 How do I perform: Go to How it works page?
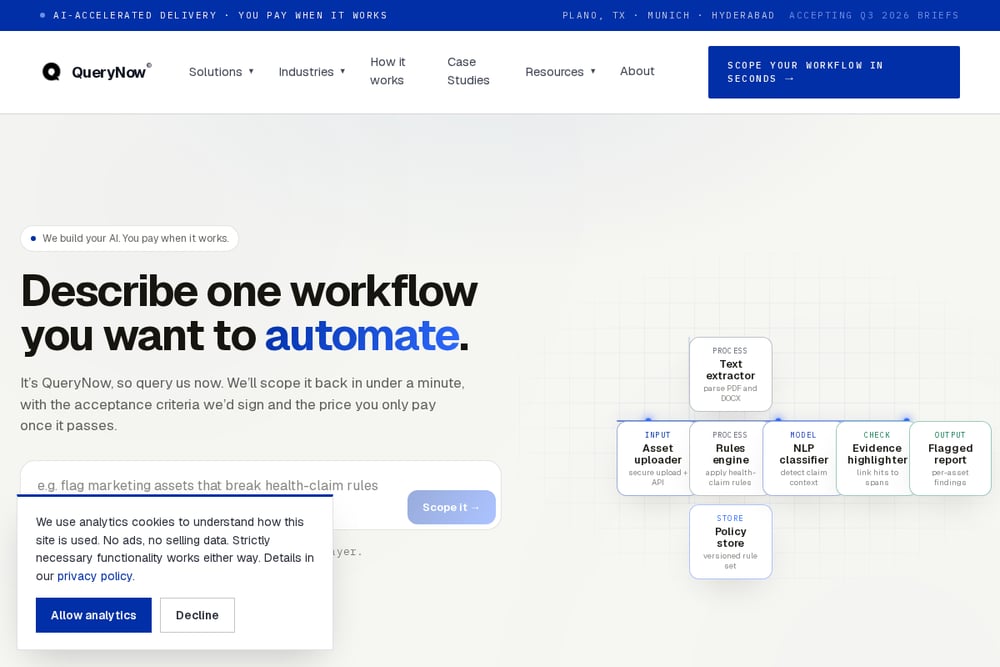click(x=388, y=71)
